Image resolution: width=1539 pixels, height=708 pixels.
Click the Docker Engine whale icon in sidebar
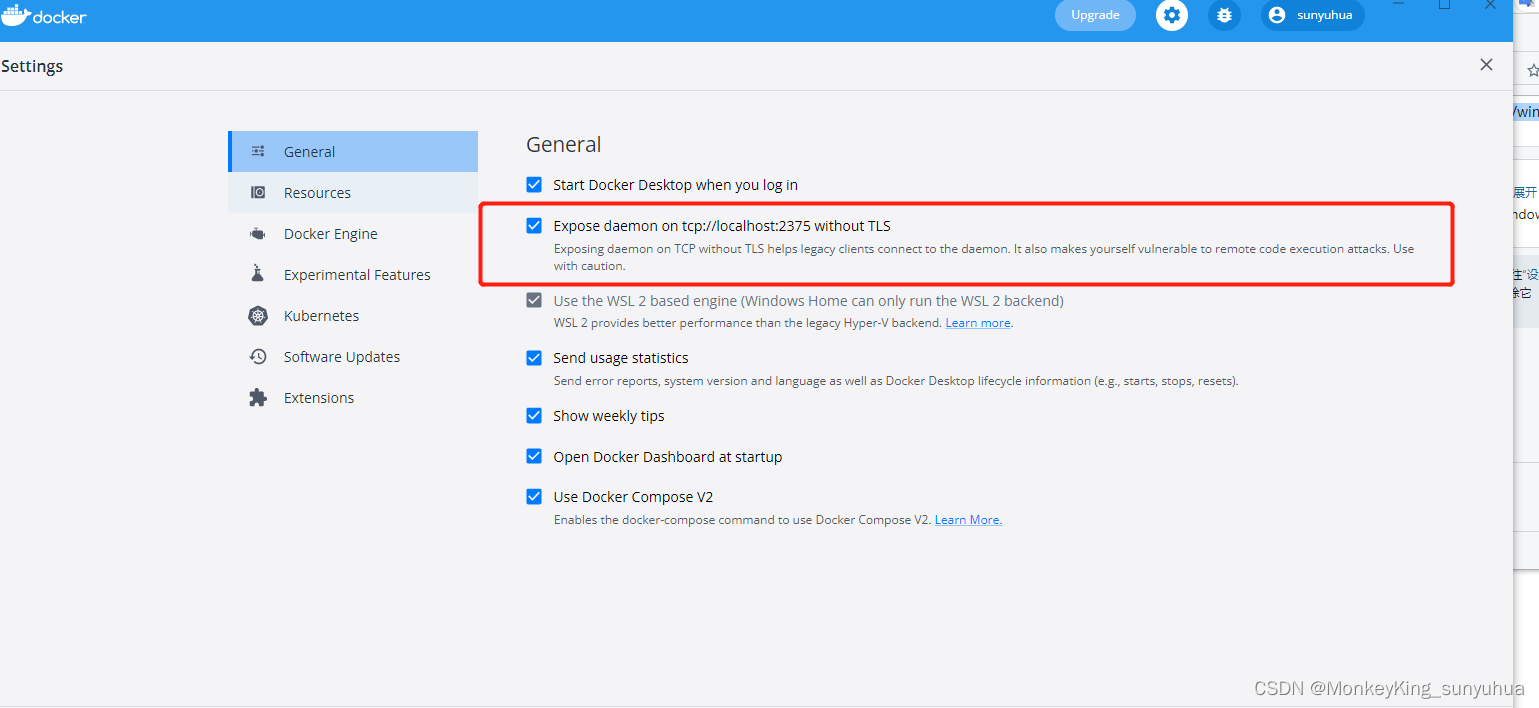(x=258, y=234)
